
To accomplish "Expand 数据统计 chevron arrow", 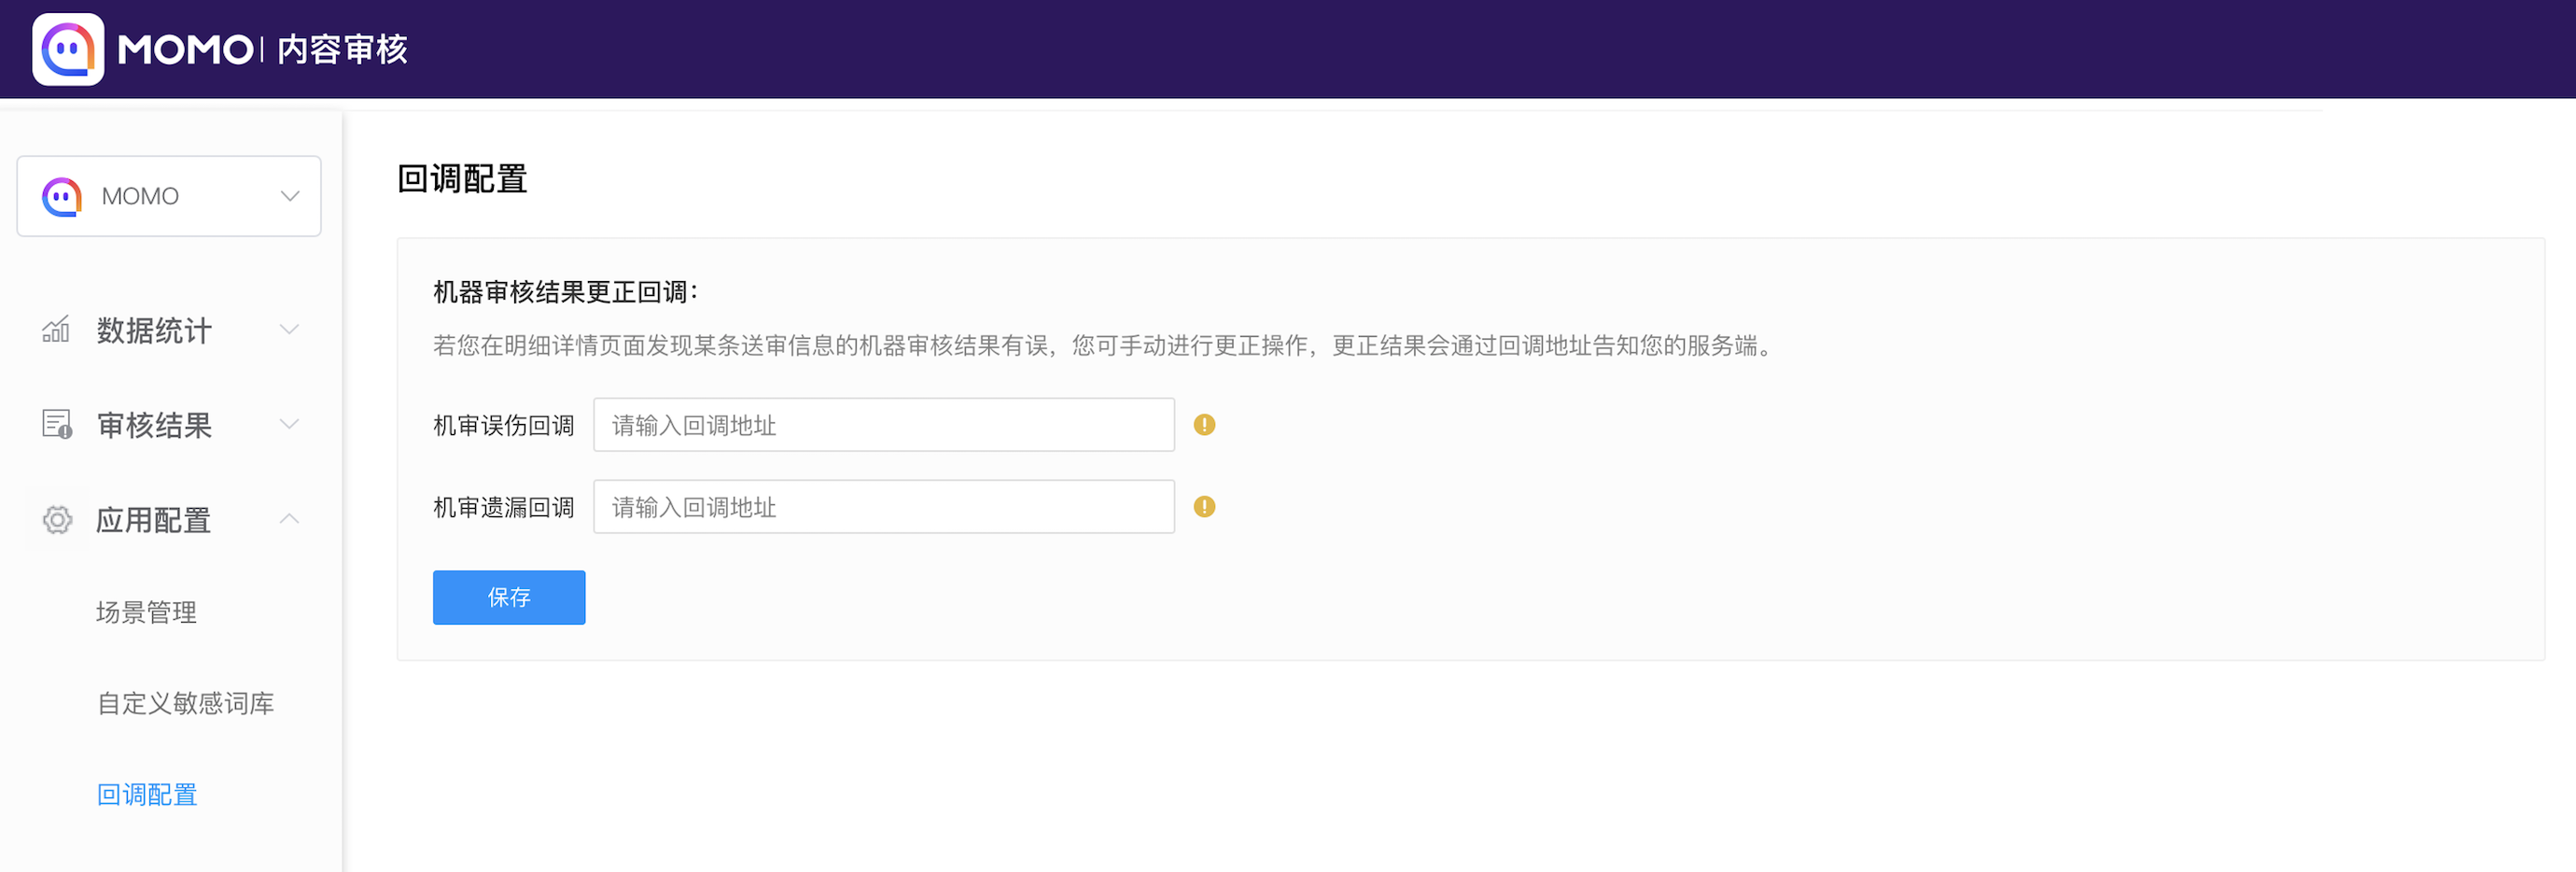I will [290, 329].
